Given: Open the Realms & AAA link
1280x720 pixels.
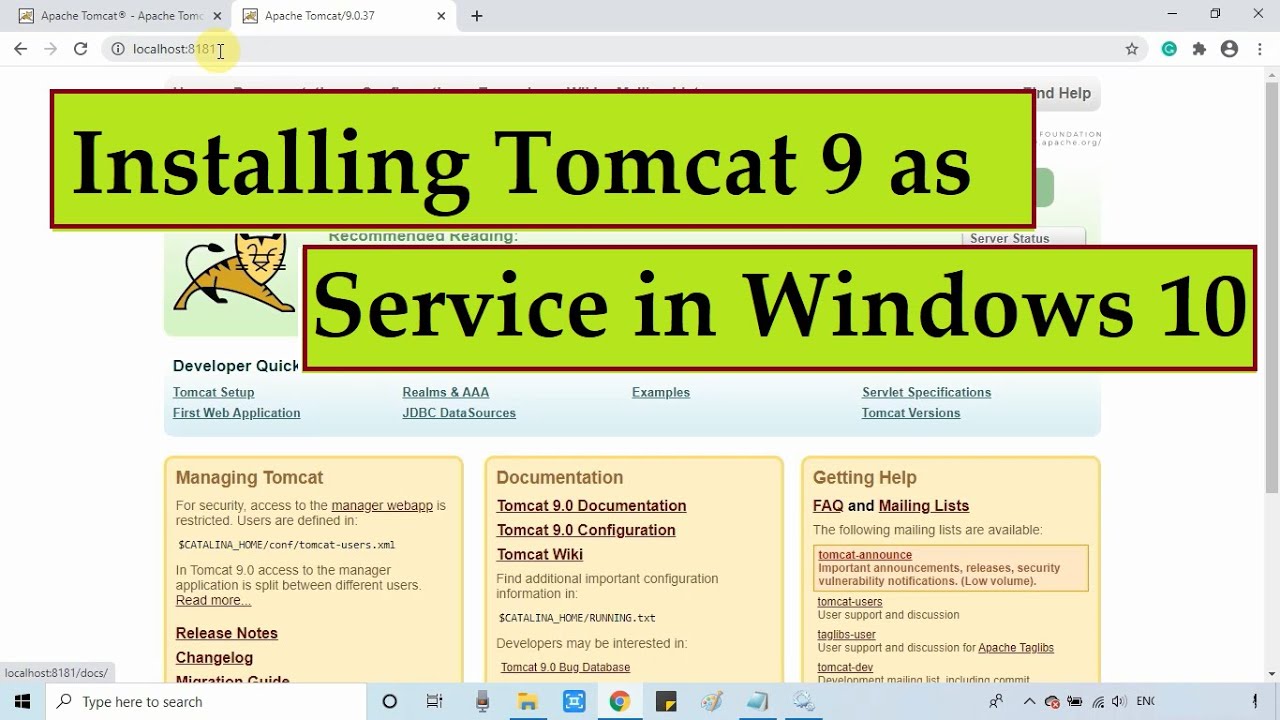Looking at the screenshot, I should [x=445, y=392].
